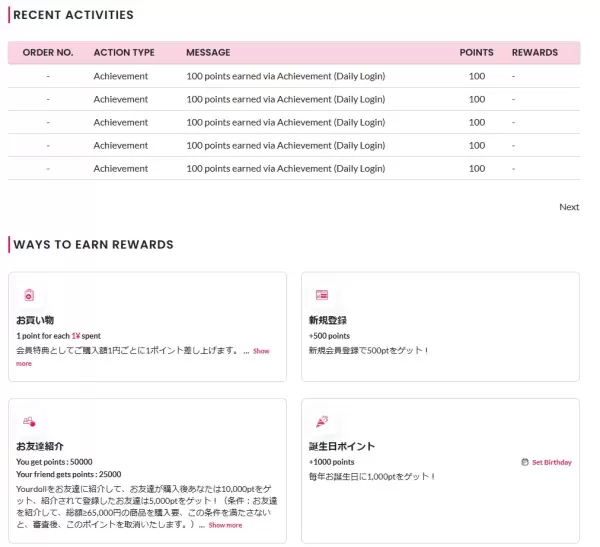The height and width of the screenshot is (547, 600).
Task: Click 新規会員登録で500ptをゲット！ description
Action: pyautogui.click(x=368, y=350)
